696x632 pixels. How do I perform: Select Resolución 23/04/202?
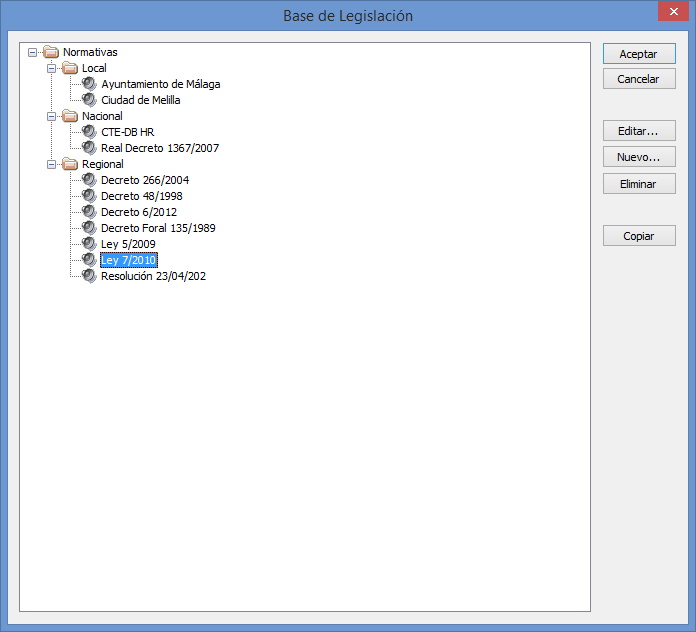pyautogui.click(x=154, y=276)
